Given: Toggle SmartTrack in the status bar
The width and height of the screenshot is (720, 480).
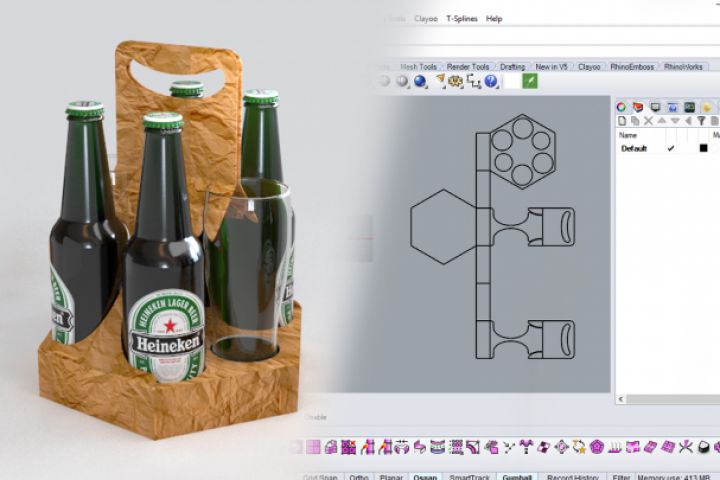Looking at the screenshot, I should point(469,477).
